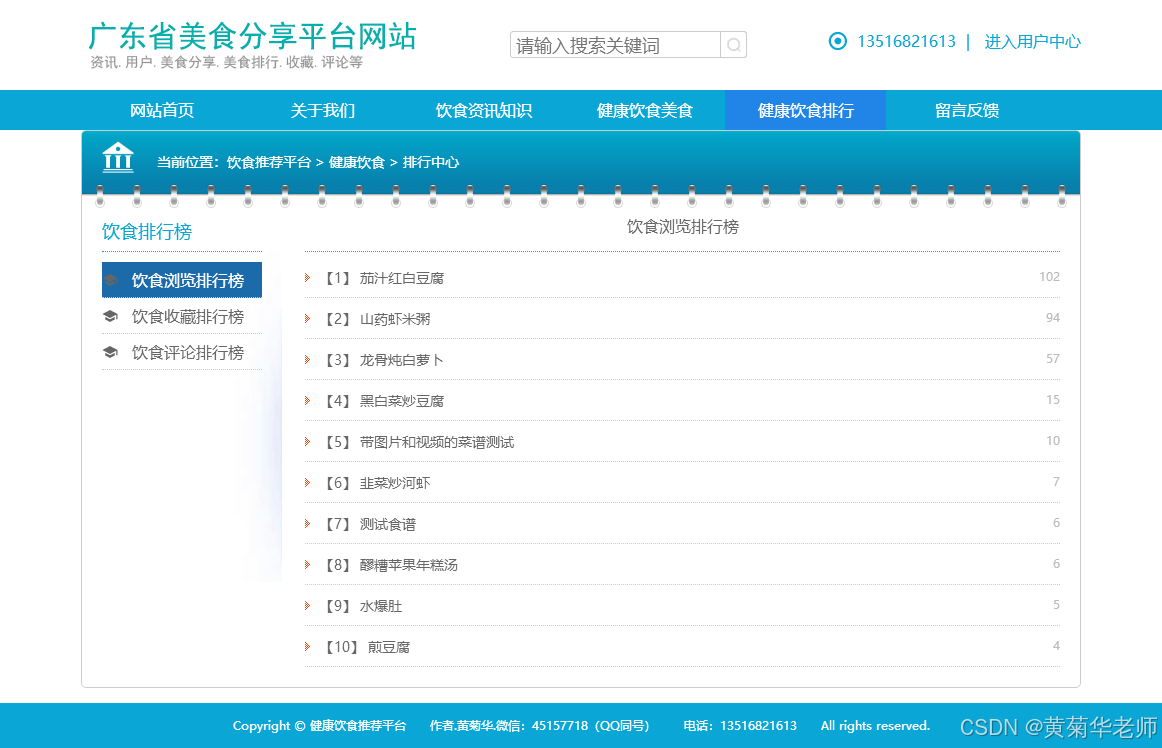1162x748 pixels.
Task: Click the orange arrow beside 龙骨炖白萝卜
Action: 308,360
